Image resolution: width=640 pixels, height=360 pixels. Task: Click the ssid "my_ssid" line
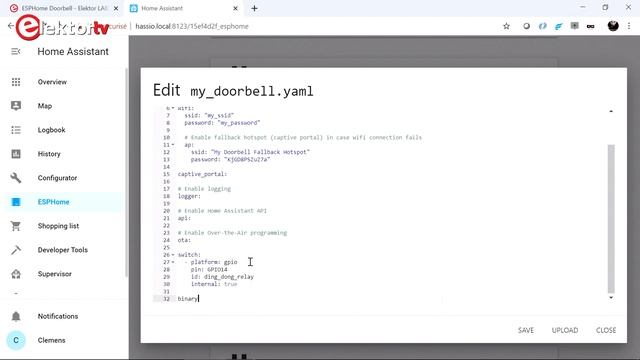(x=209, y=116)
